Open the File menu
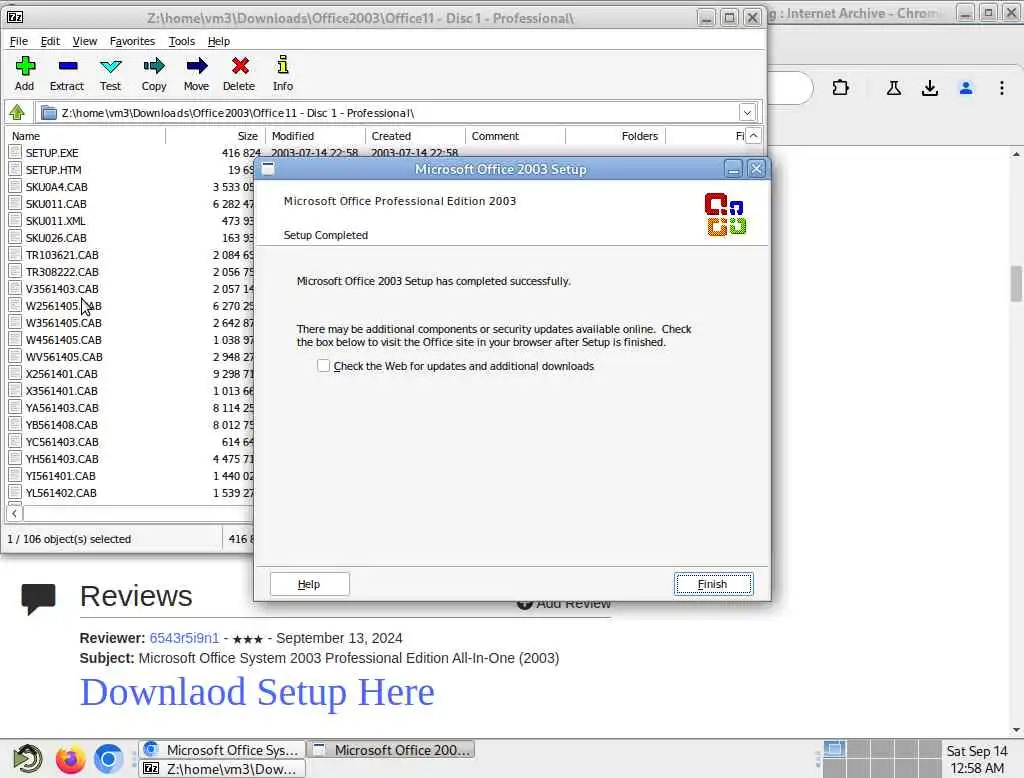This screenshot has width=1024, height=778. 18,41
